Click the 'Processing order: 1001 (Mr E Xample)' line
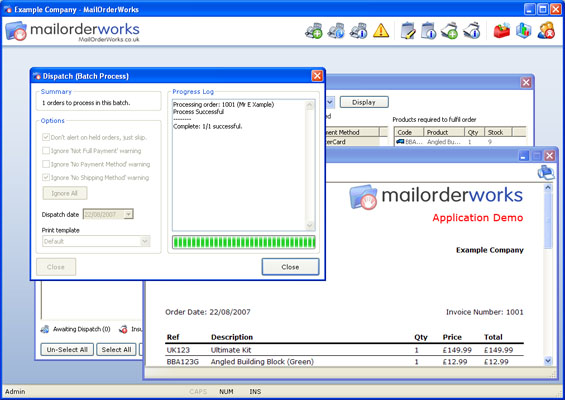 click(223, 105)
